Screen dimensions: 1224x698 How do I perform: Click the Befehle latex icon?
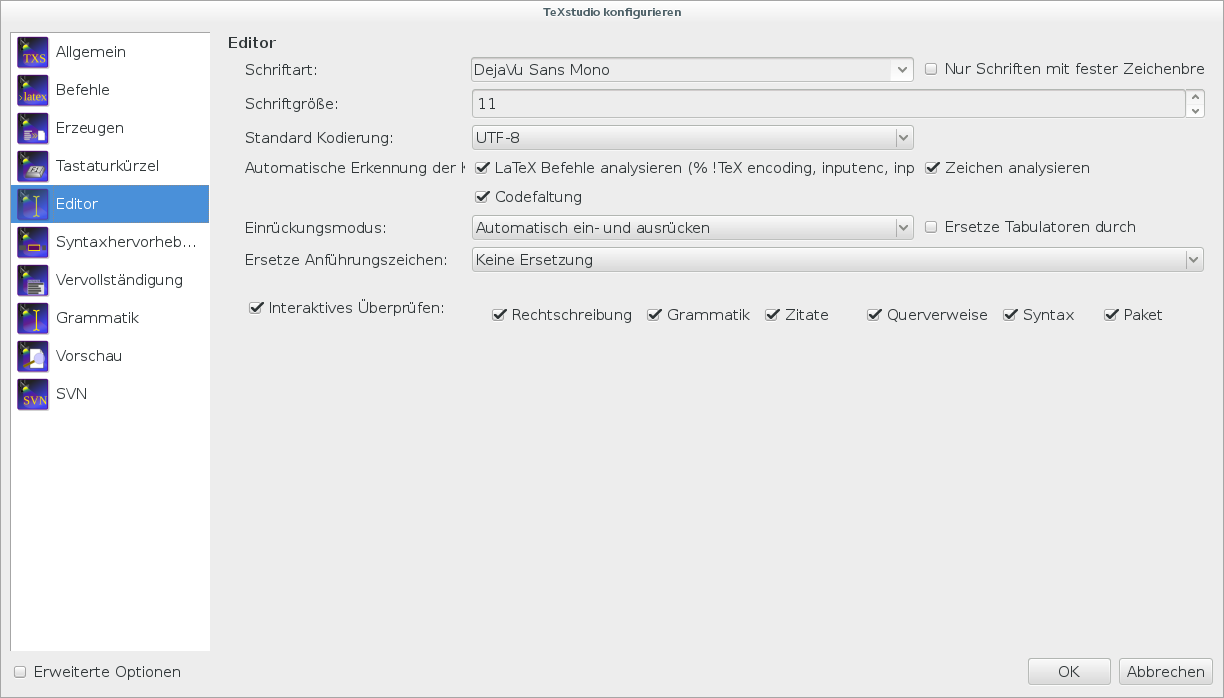click(x=33, y=90)
